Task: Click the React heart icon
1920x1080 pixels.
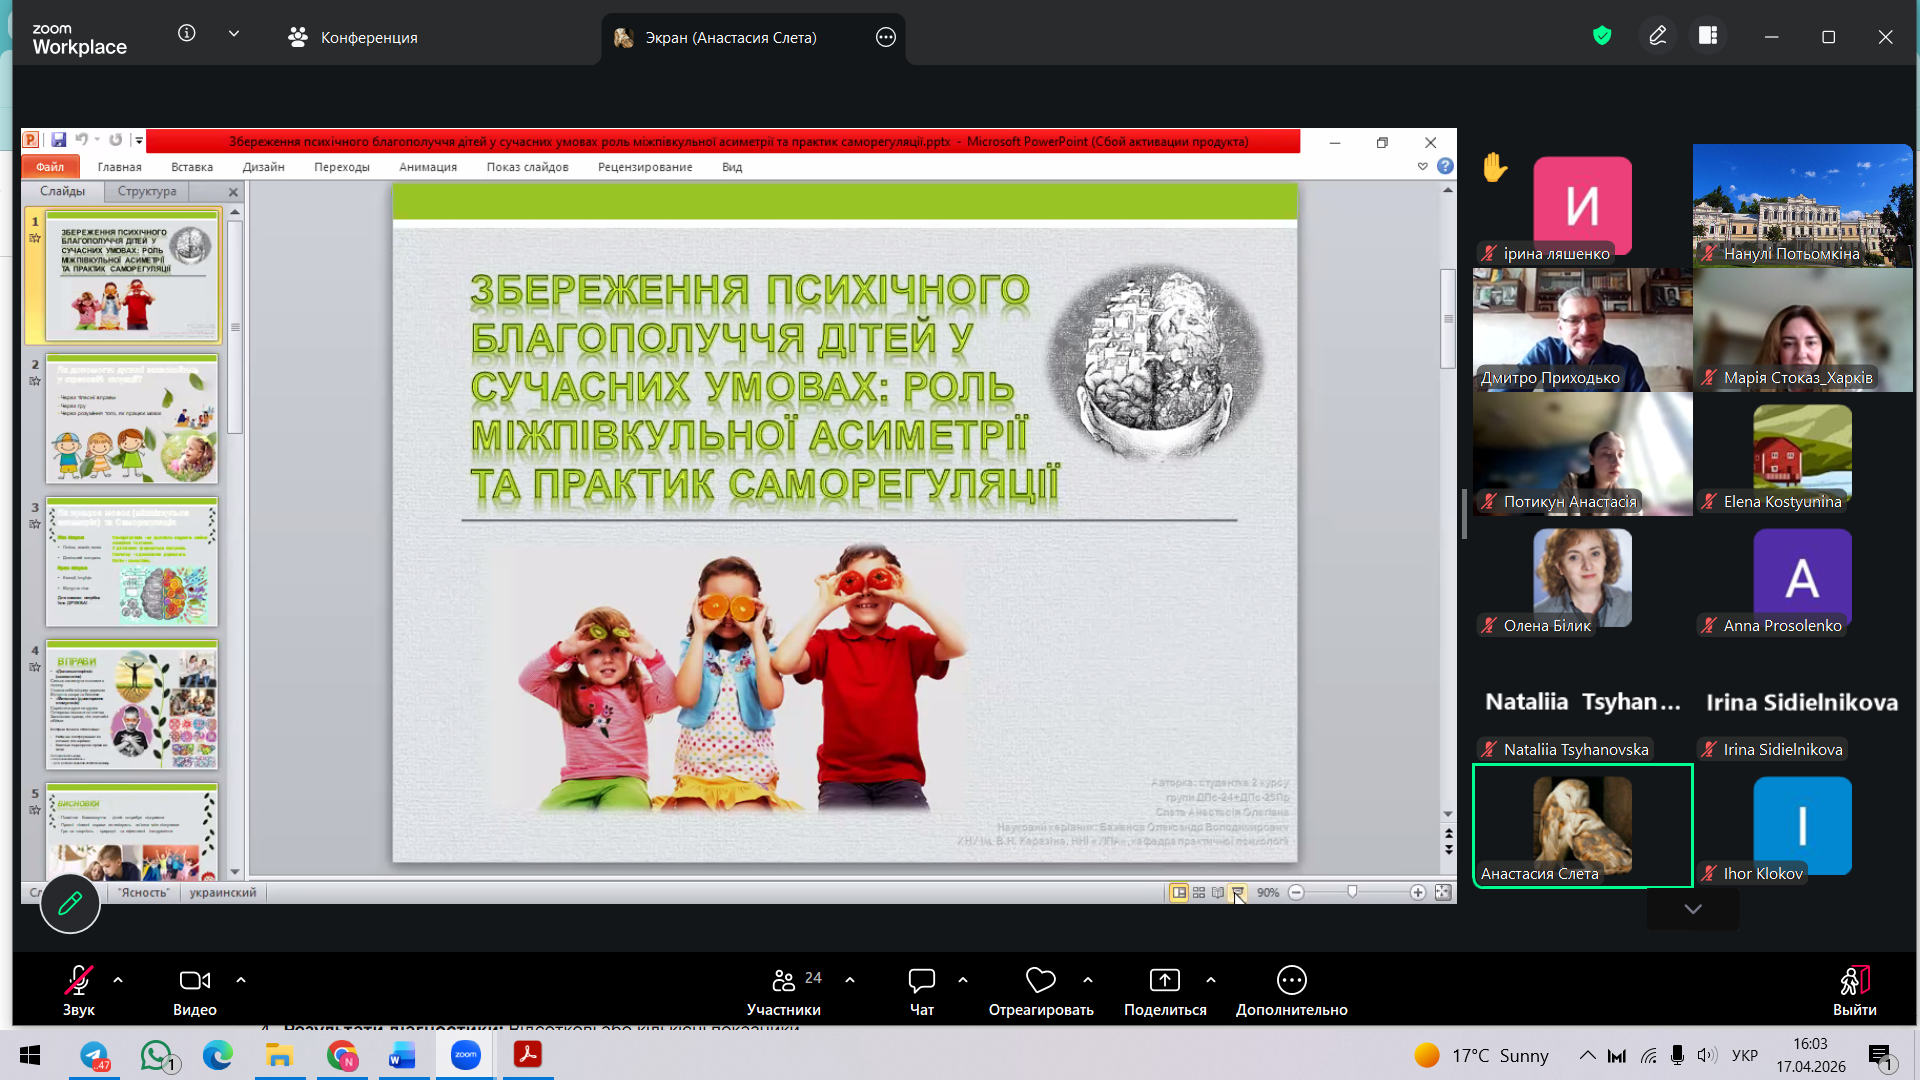Action: tap(1040, 980)
